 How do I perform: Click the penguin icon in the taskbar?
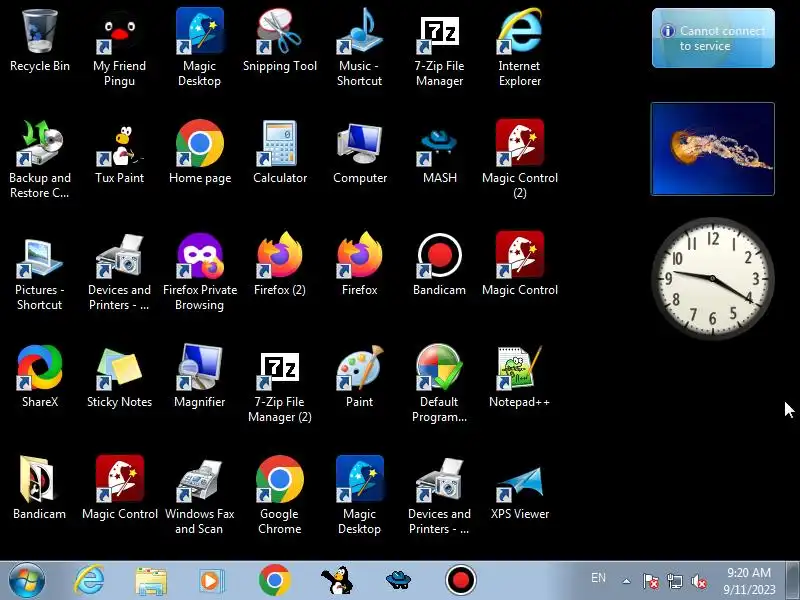tap(337, 580)
